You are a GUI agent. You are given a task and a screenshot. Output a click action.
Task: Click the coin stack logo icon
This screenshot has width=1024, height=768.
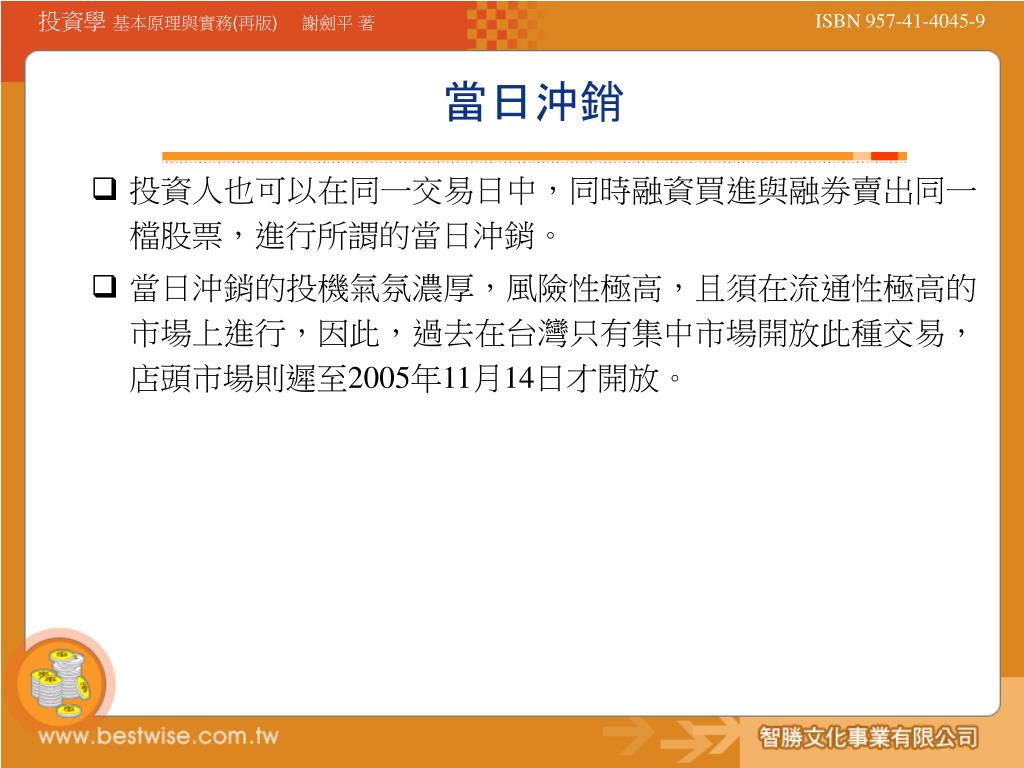[62, 683]
